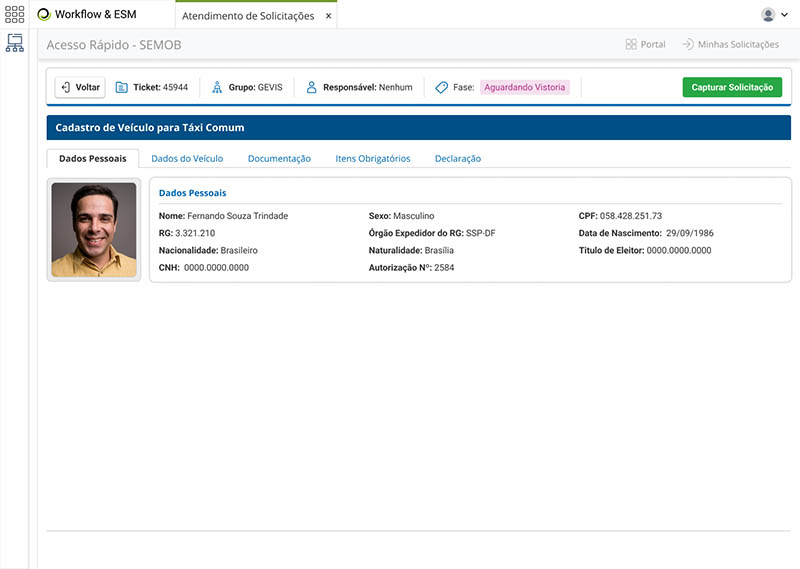Click the workflow hierarchy sidebar icon
This screenshot has width=800, height=569.
tap(14, 43)
